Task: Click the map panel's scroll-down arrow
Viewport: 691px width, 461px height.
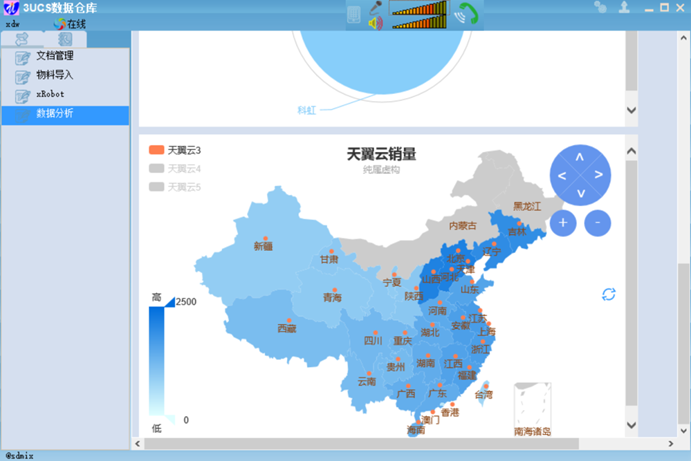Action: point(632,425)
